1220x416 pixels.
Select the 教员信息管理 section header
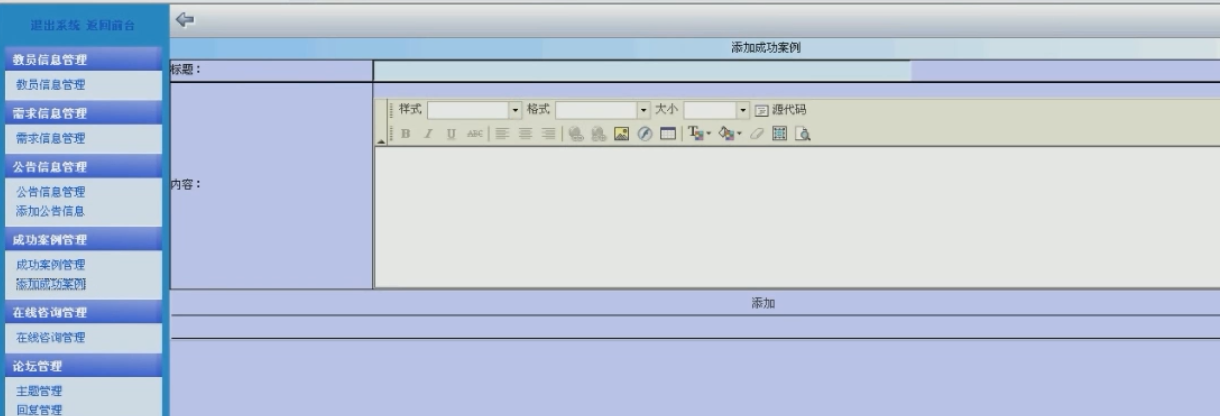[x=82, y=60]
